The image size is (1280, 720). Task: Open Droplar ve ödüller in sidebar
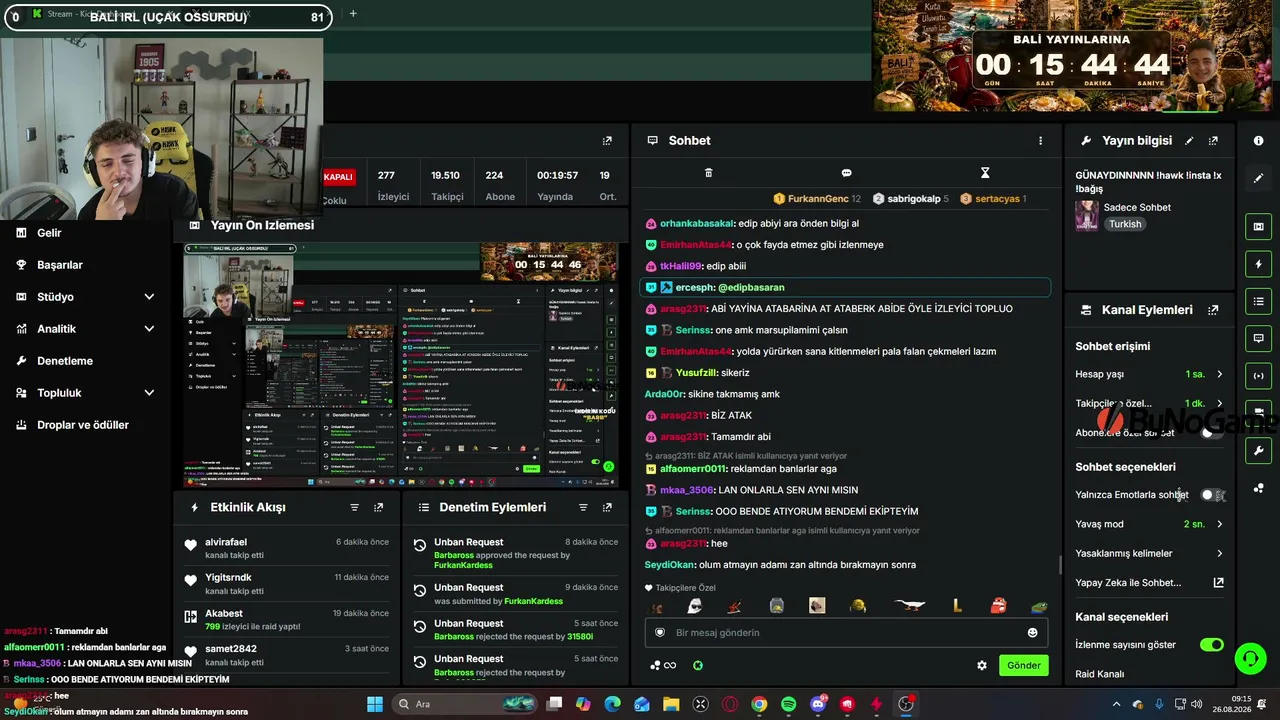click(83, 425)
